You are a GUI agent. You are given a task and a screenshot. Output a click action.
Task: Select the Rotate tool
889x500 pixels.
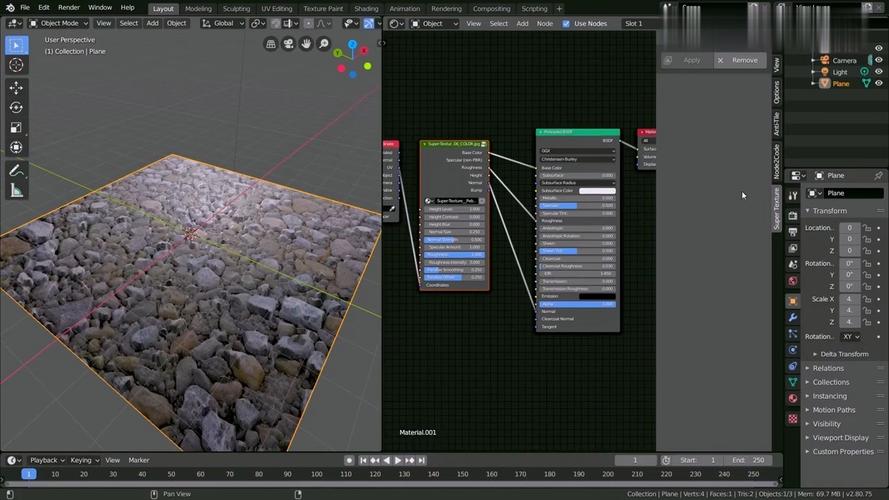pyautogui.click(x=16, y=107)
